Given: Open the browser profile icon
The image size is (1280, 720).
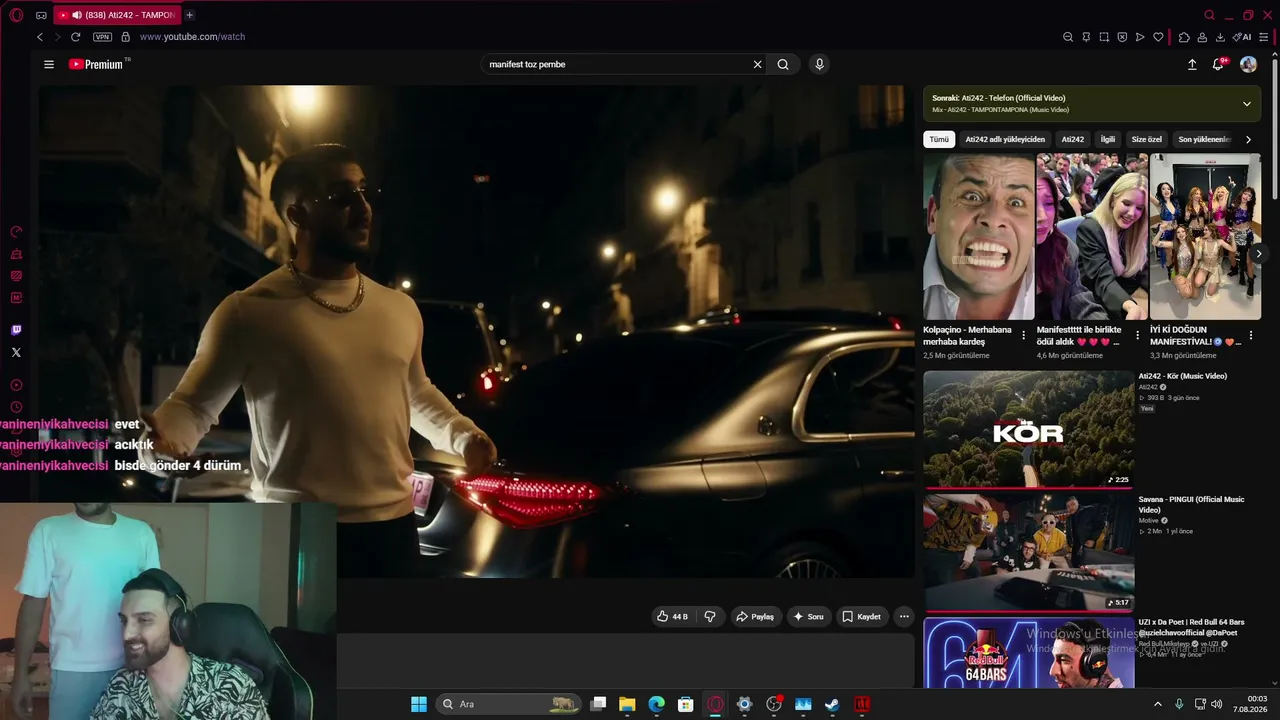Looking at the screenshot, I should click(x=1202, y=37).
